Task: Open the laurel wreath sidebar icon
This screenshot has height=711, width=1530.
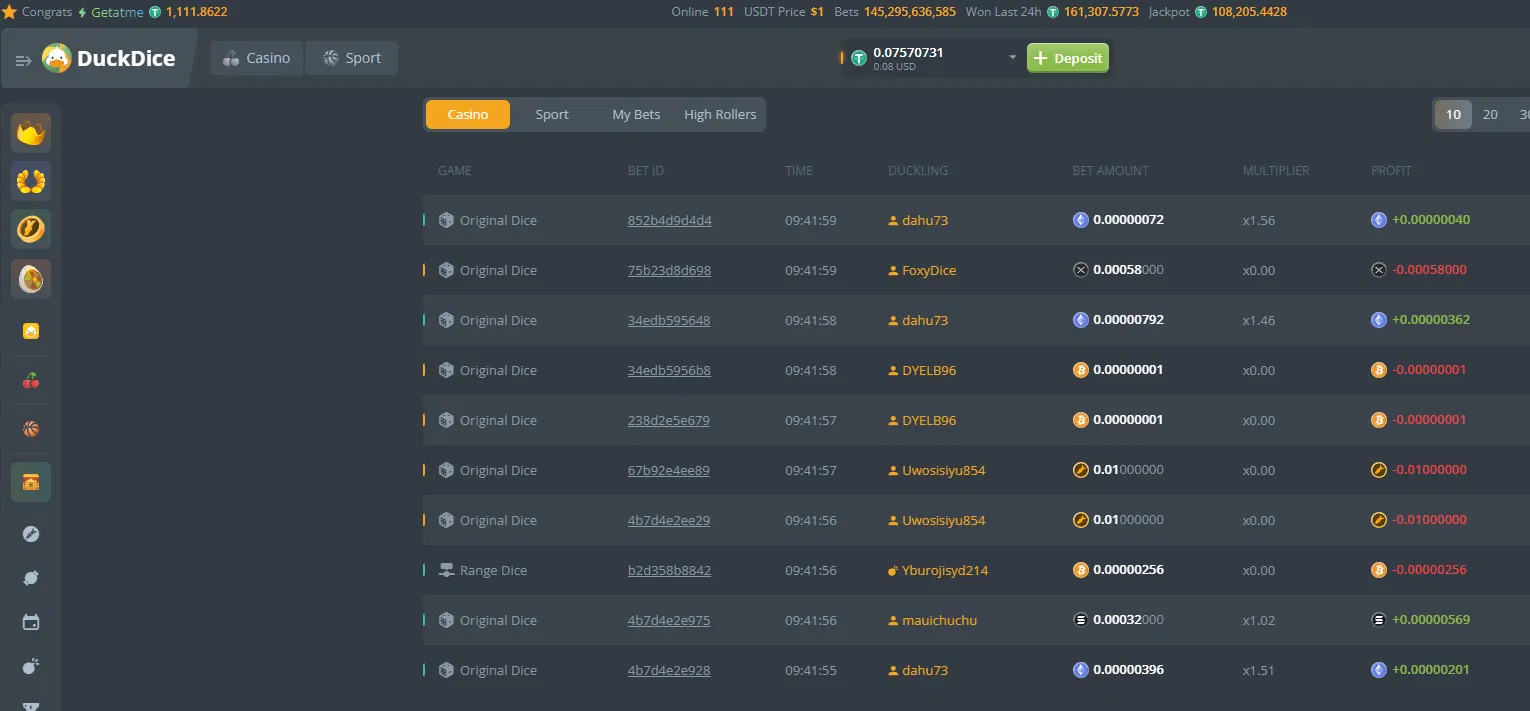Action: [x=31, y=181]
